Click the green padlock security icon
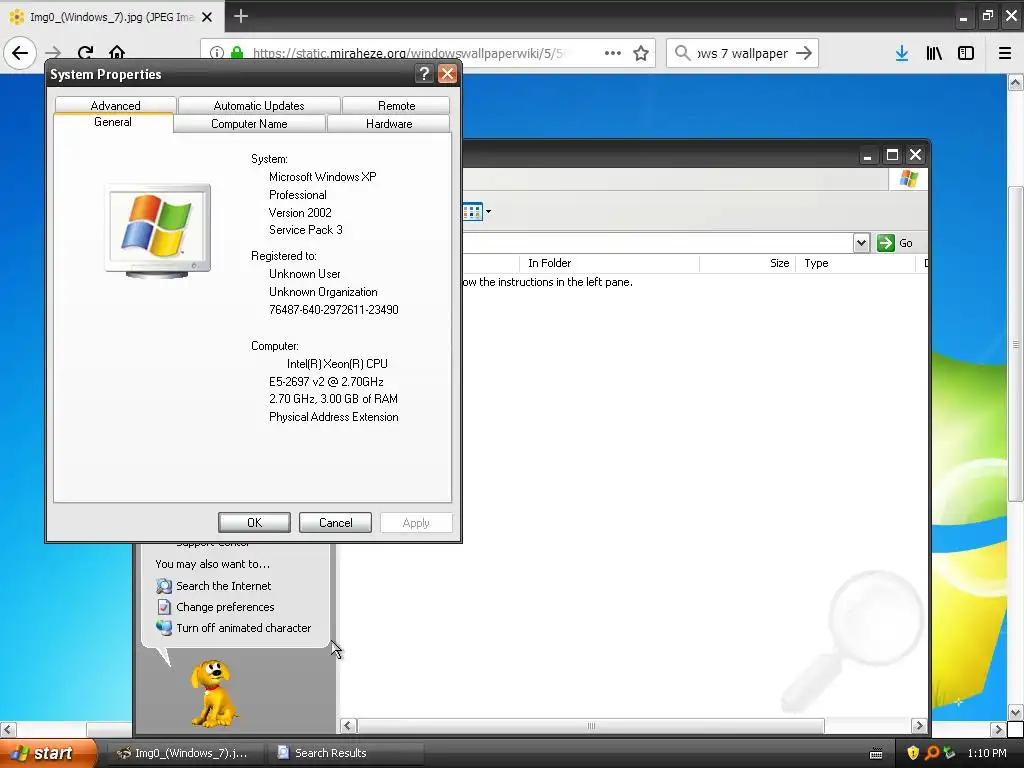 [237, 53]
